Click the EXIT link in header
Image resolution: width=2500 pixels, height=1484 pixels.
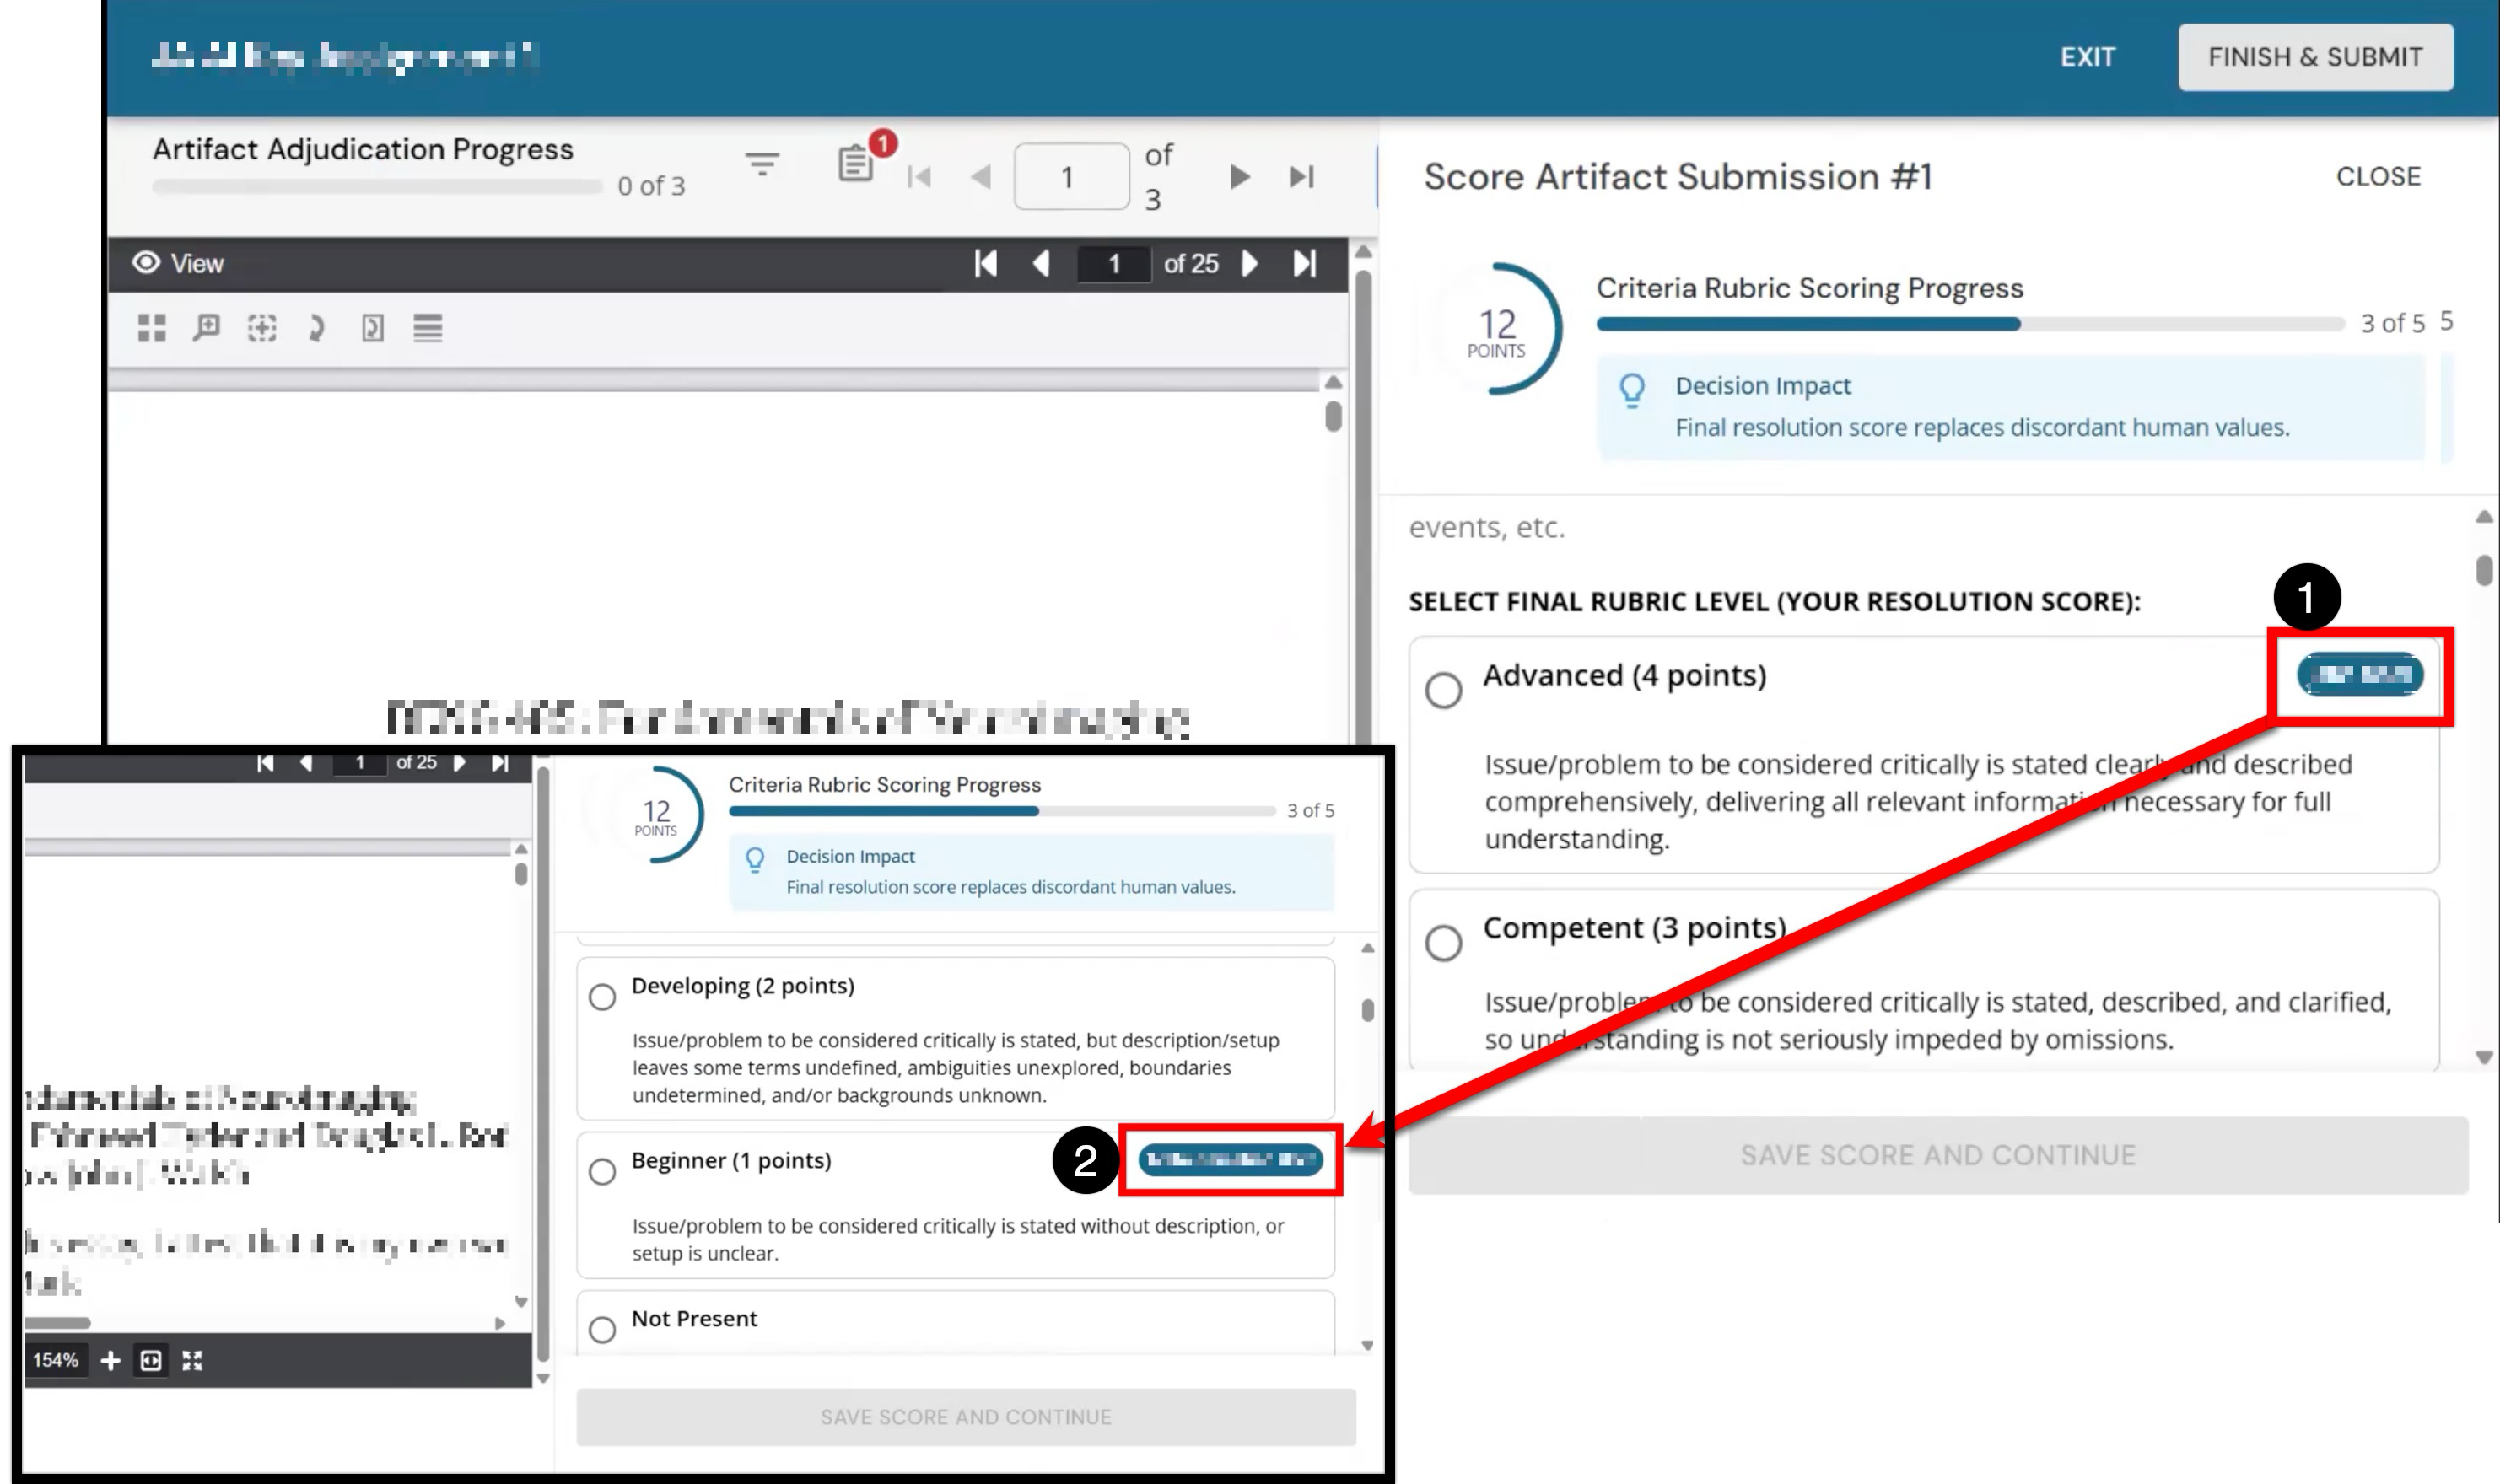[x=2087, y=57]
